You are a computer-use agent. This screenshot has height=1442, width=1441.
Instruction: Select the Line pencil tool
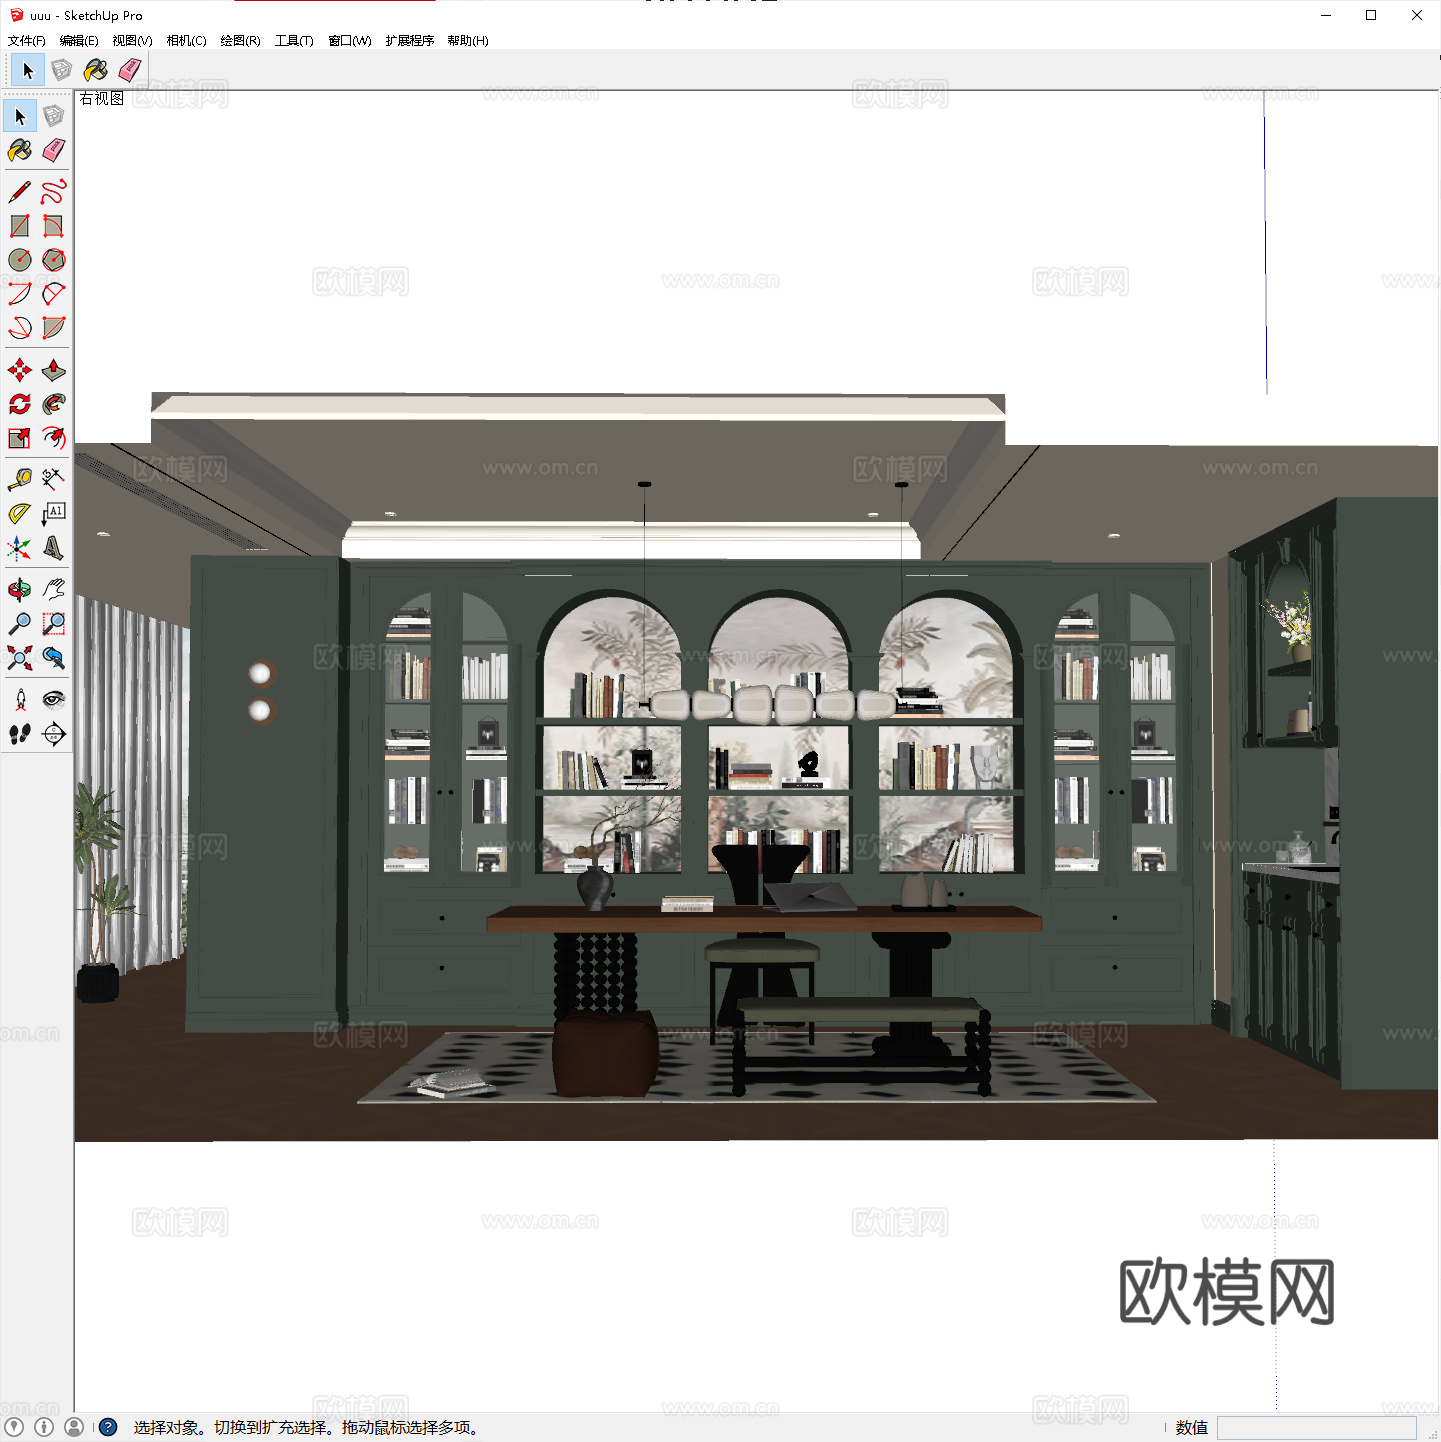pos(20,192)
